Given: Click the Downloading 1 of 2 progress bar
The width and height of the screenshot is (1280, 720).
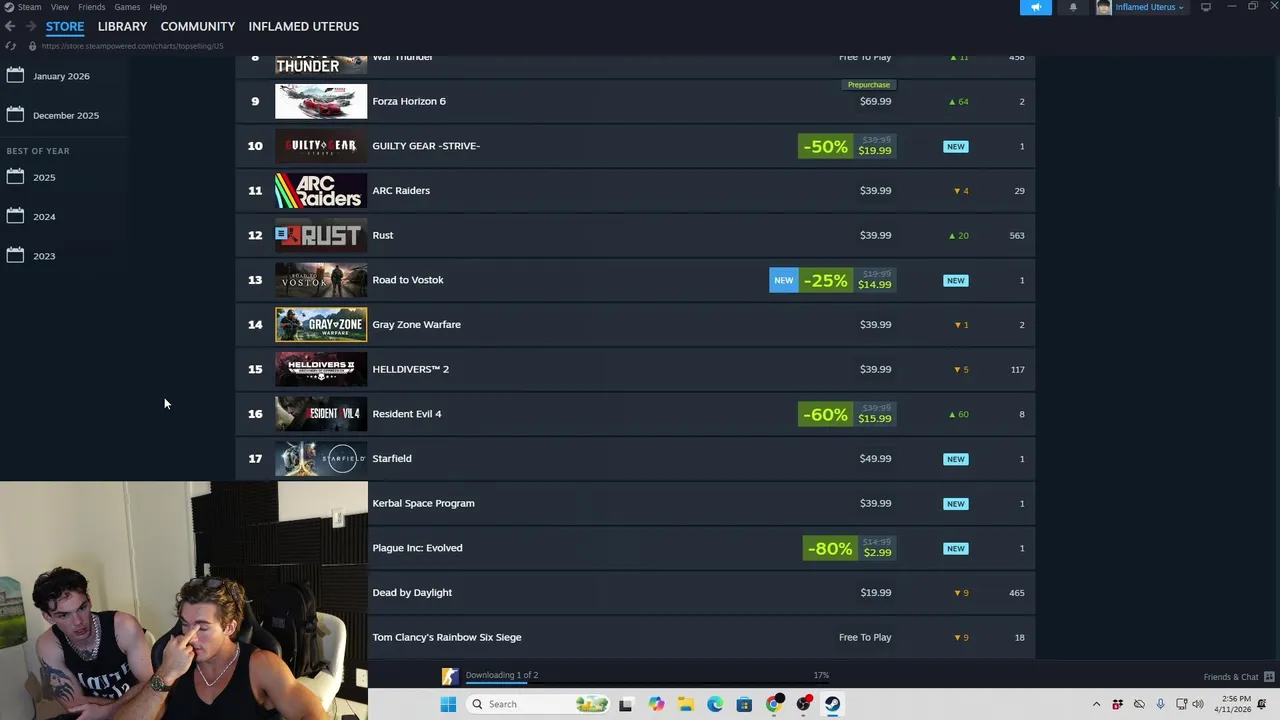Looking at the screenshot, I should (x=647, y=684).
